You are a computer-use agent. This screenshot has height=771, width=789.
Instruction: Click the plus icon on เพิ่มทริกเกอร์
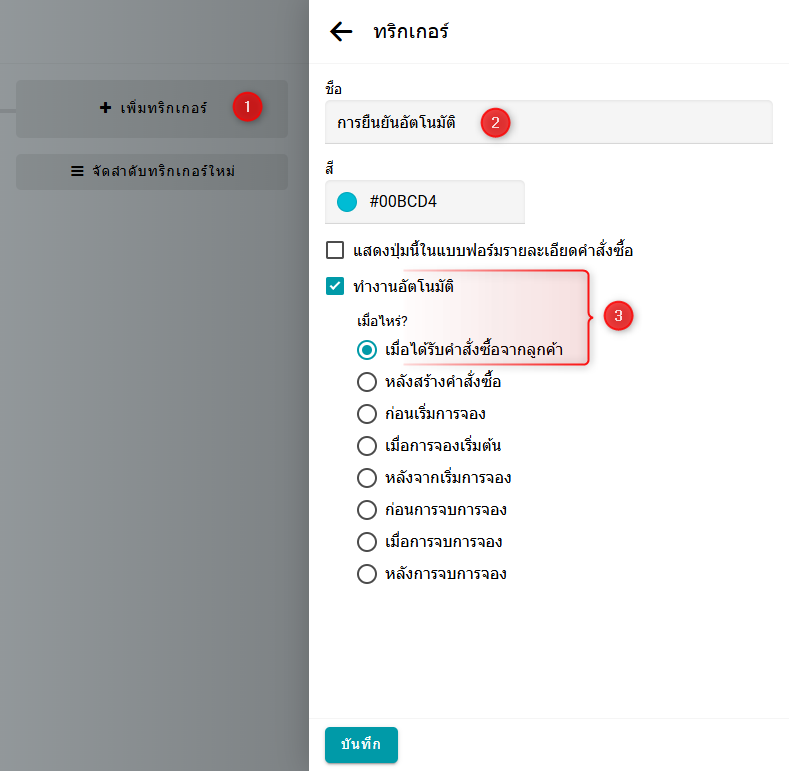106,108
